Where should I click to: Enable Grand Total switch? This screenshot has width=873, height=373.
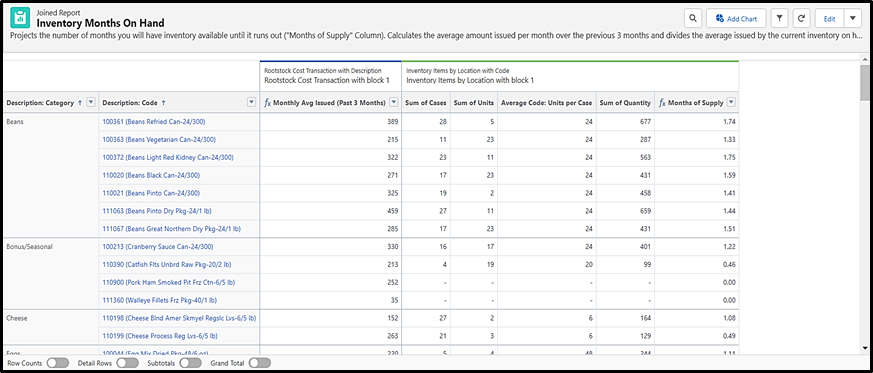click(x=259, y=363)
